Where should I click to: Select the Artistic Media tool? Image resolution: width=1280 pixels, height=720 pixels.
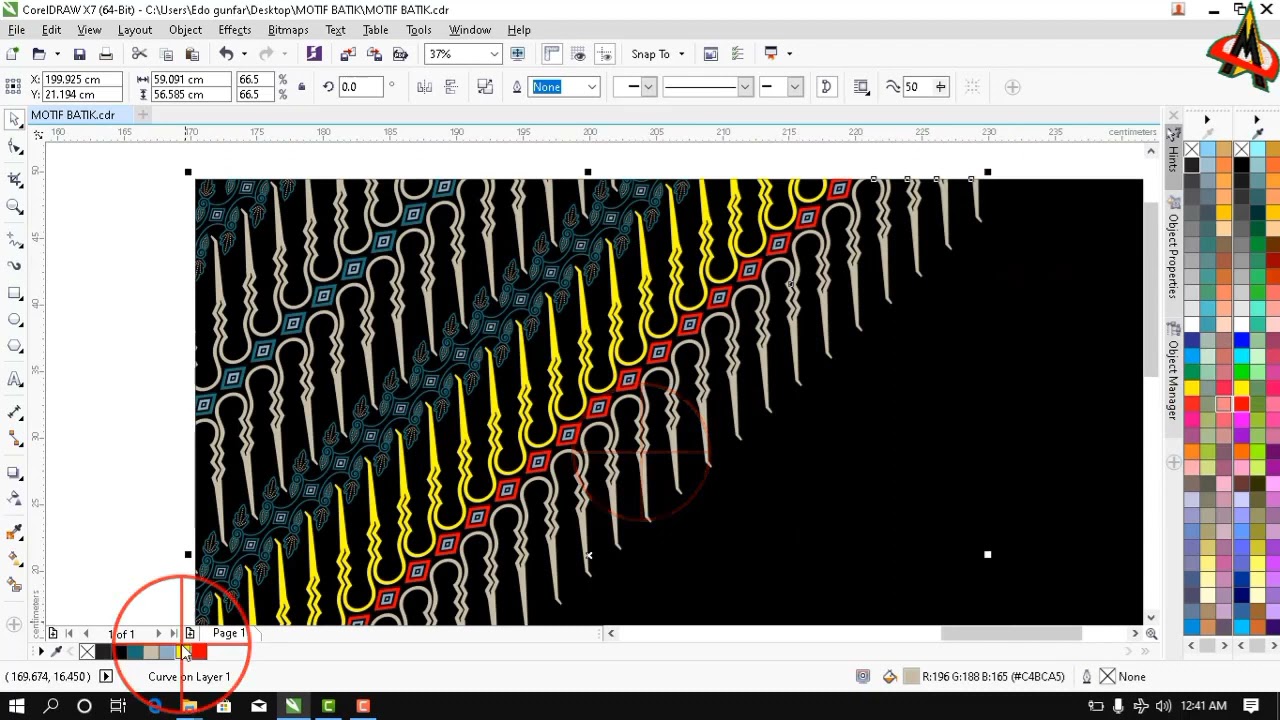14,266
